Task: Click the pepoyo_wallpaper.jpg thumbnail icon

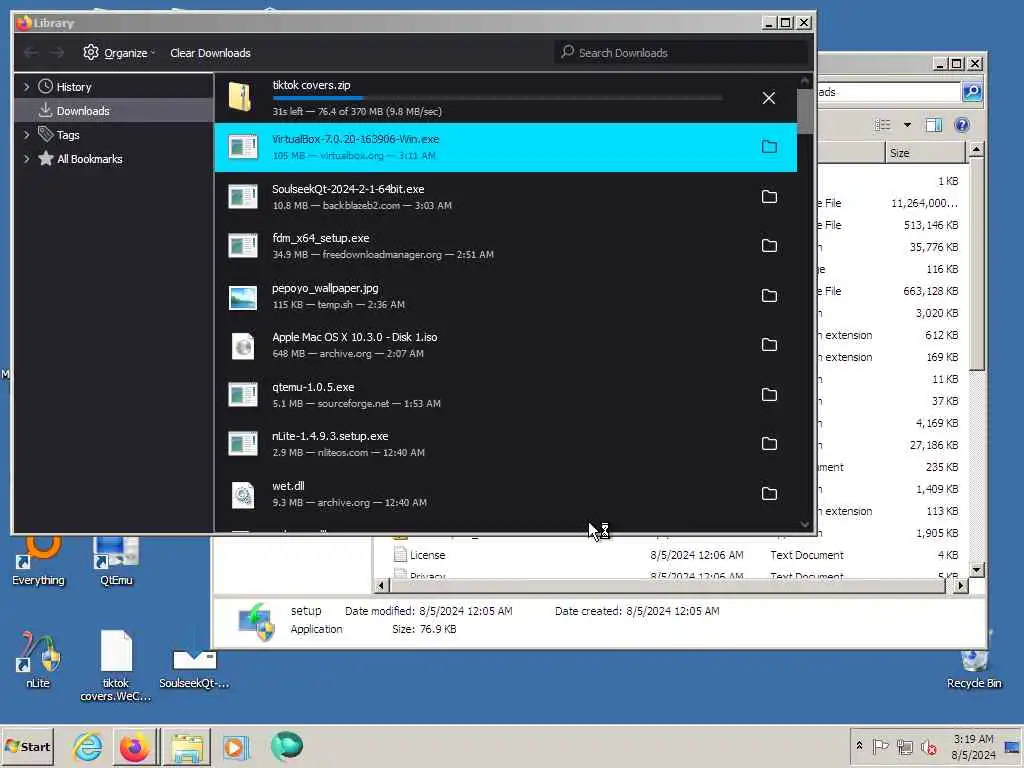Action: click(x=243, y=298)
